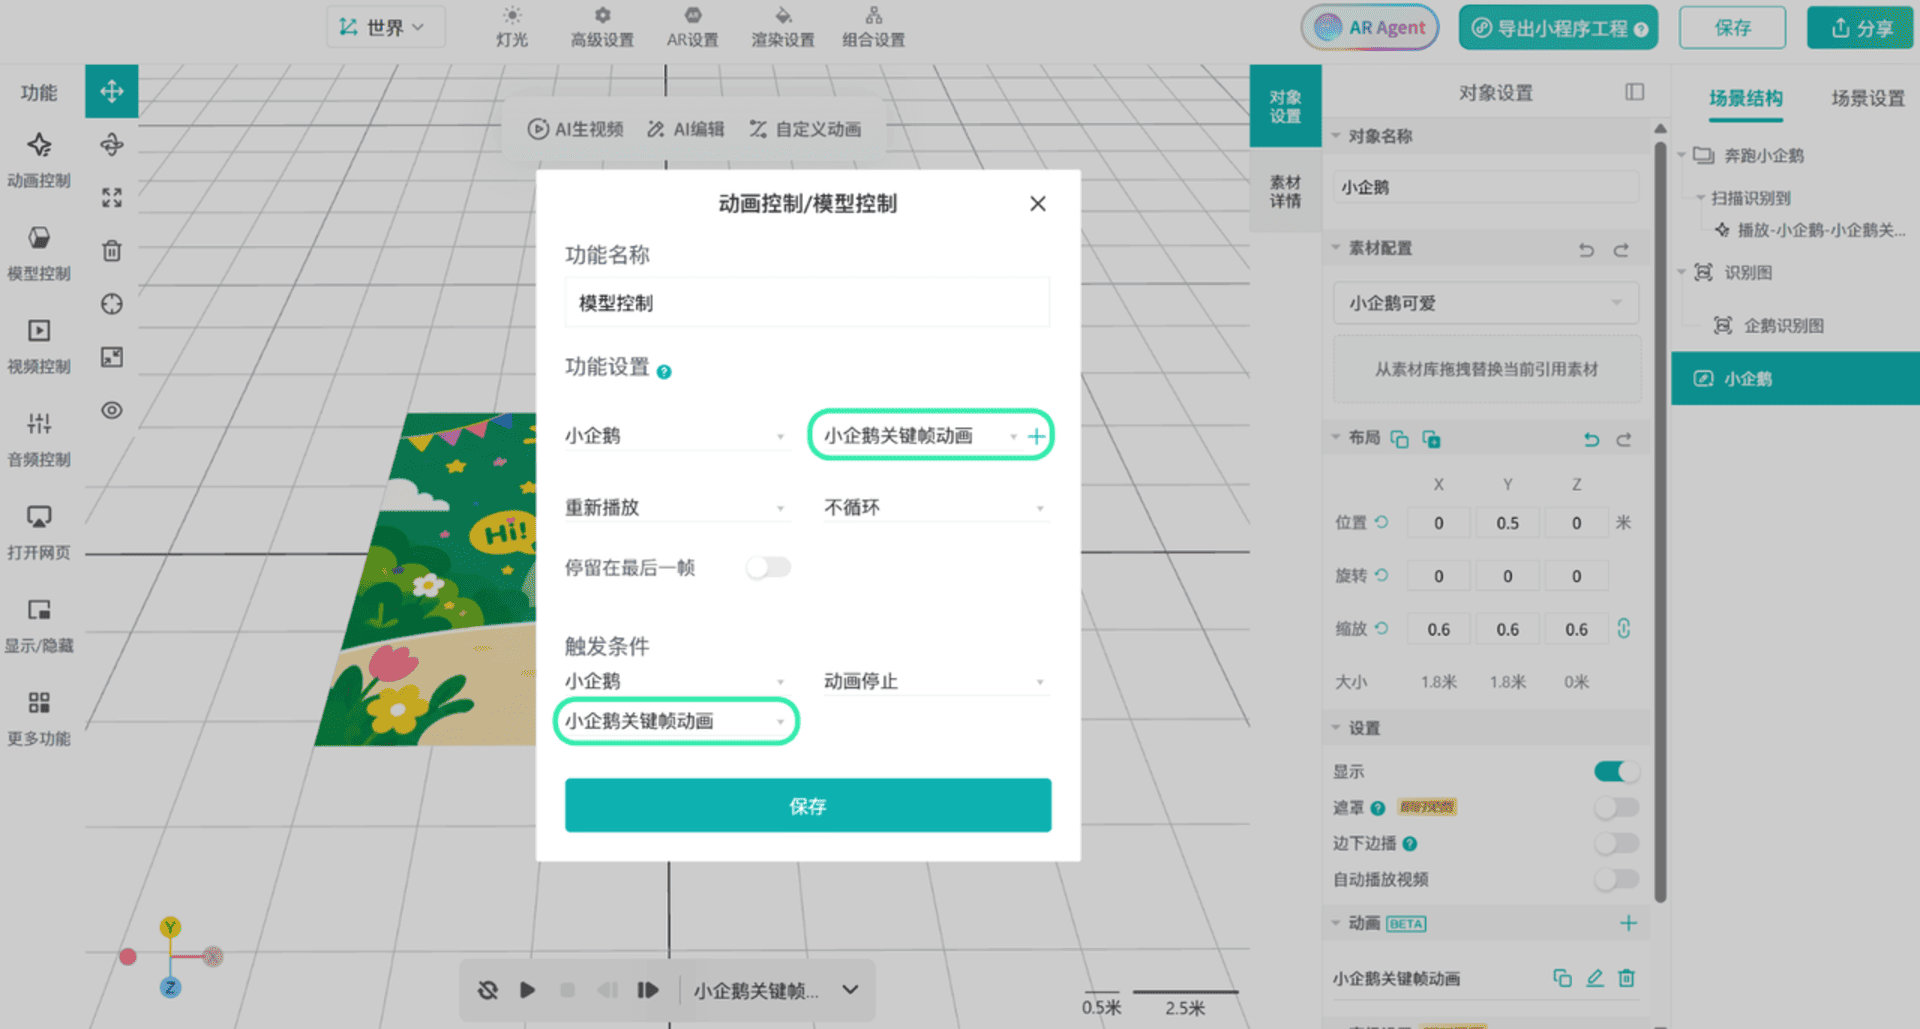The width and height of the screenshot is (1920, 1029).
Task: Select the scale tool with four arrows
Action: coord(112,198)
